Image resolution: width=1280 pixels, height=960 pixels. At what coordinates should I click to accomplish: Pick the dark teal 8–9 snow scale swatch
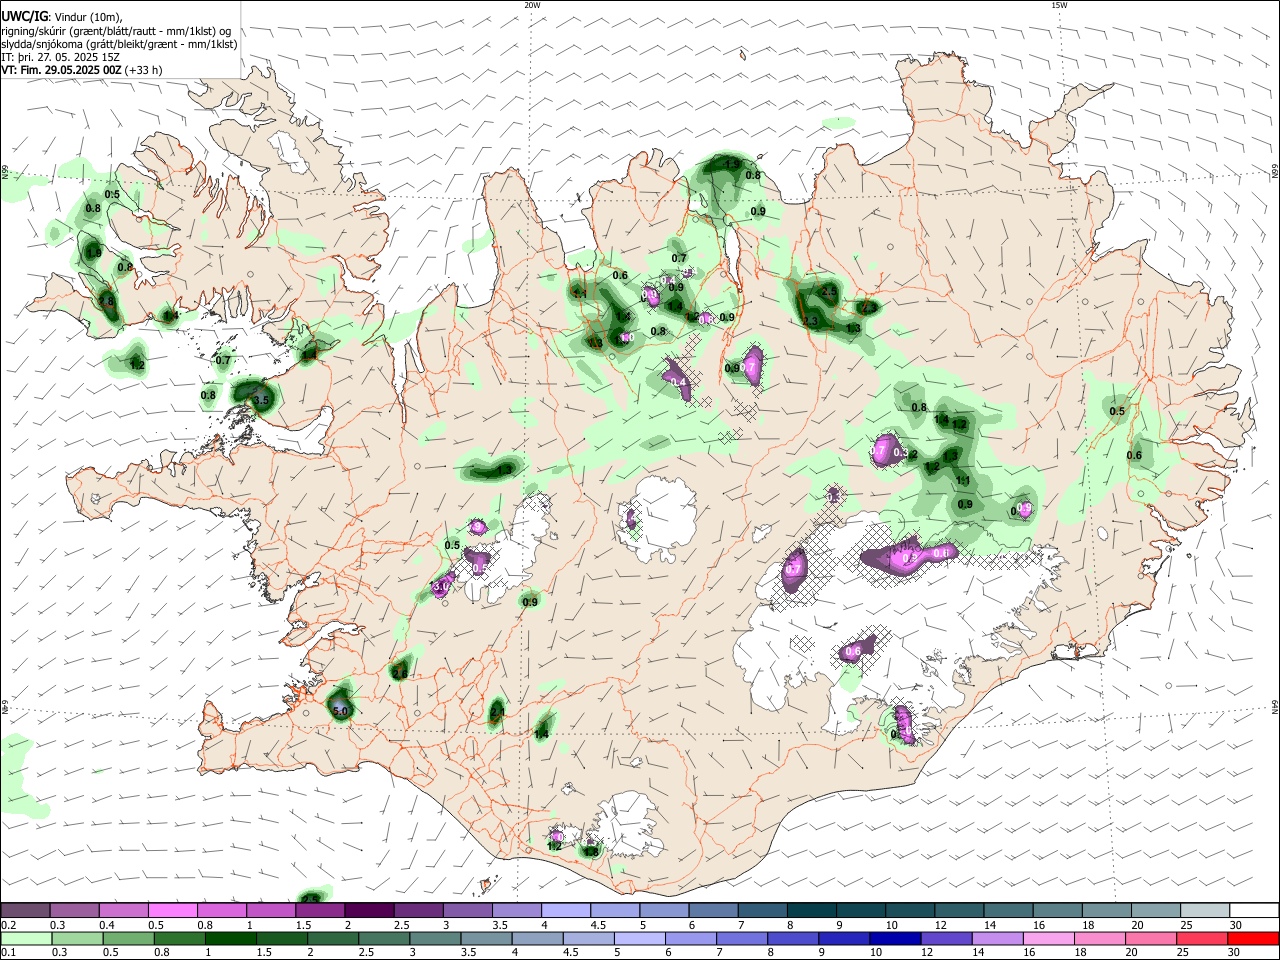click(x=811, y=910)
